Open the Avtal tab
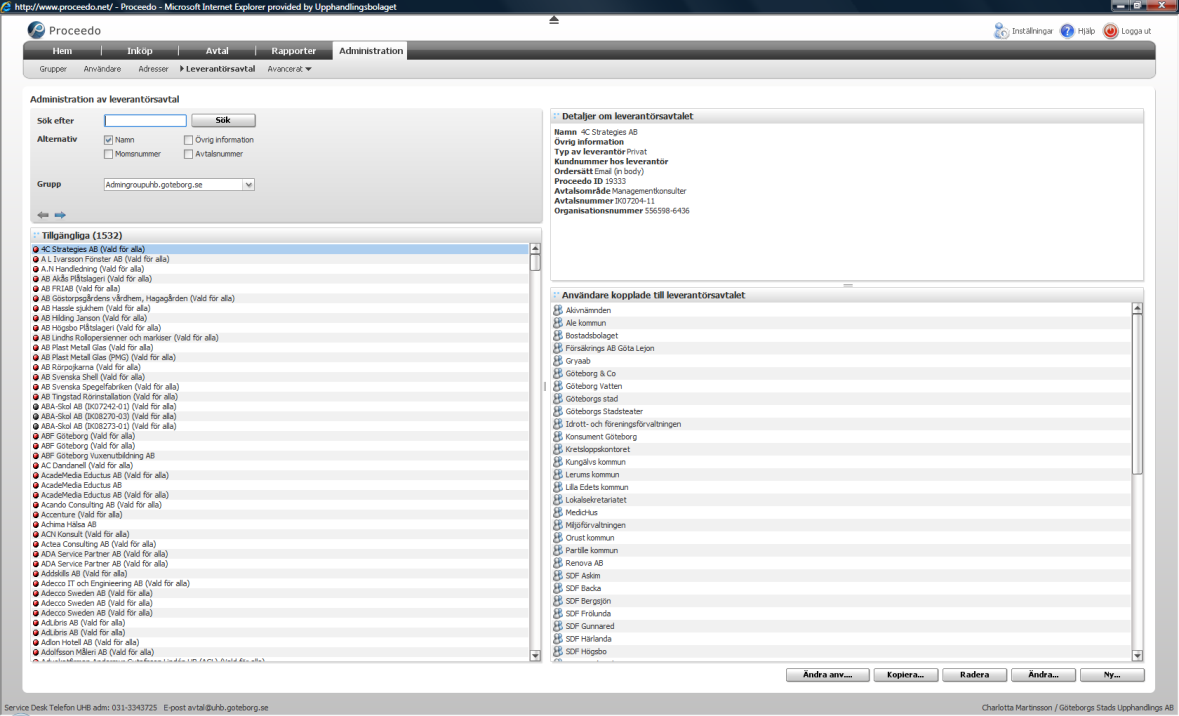 [217, 51]
